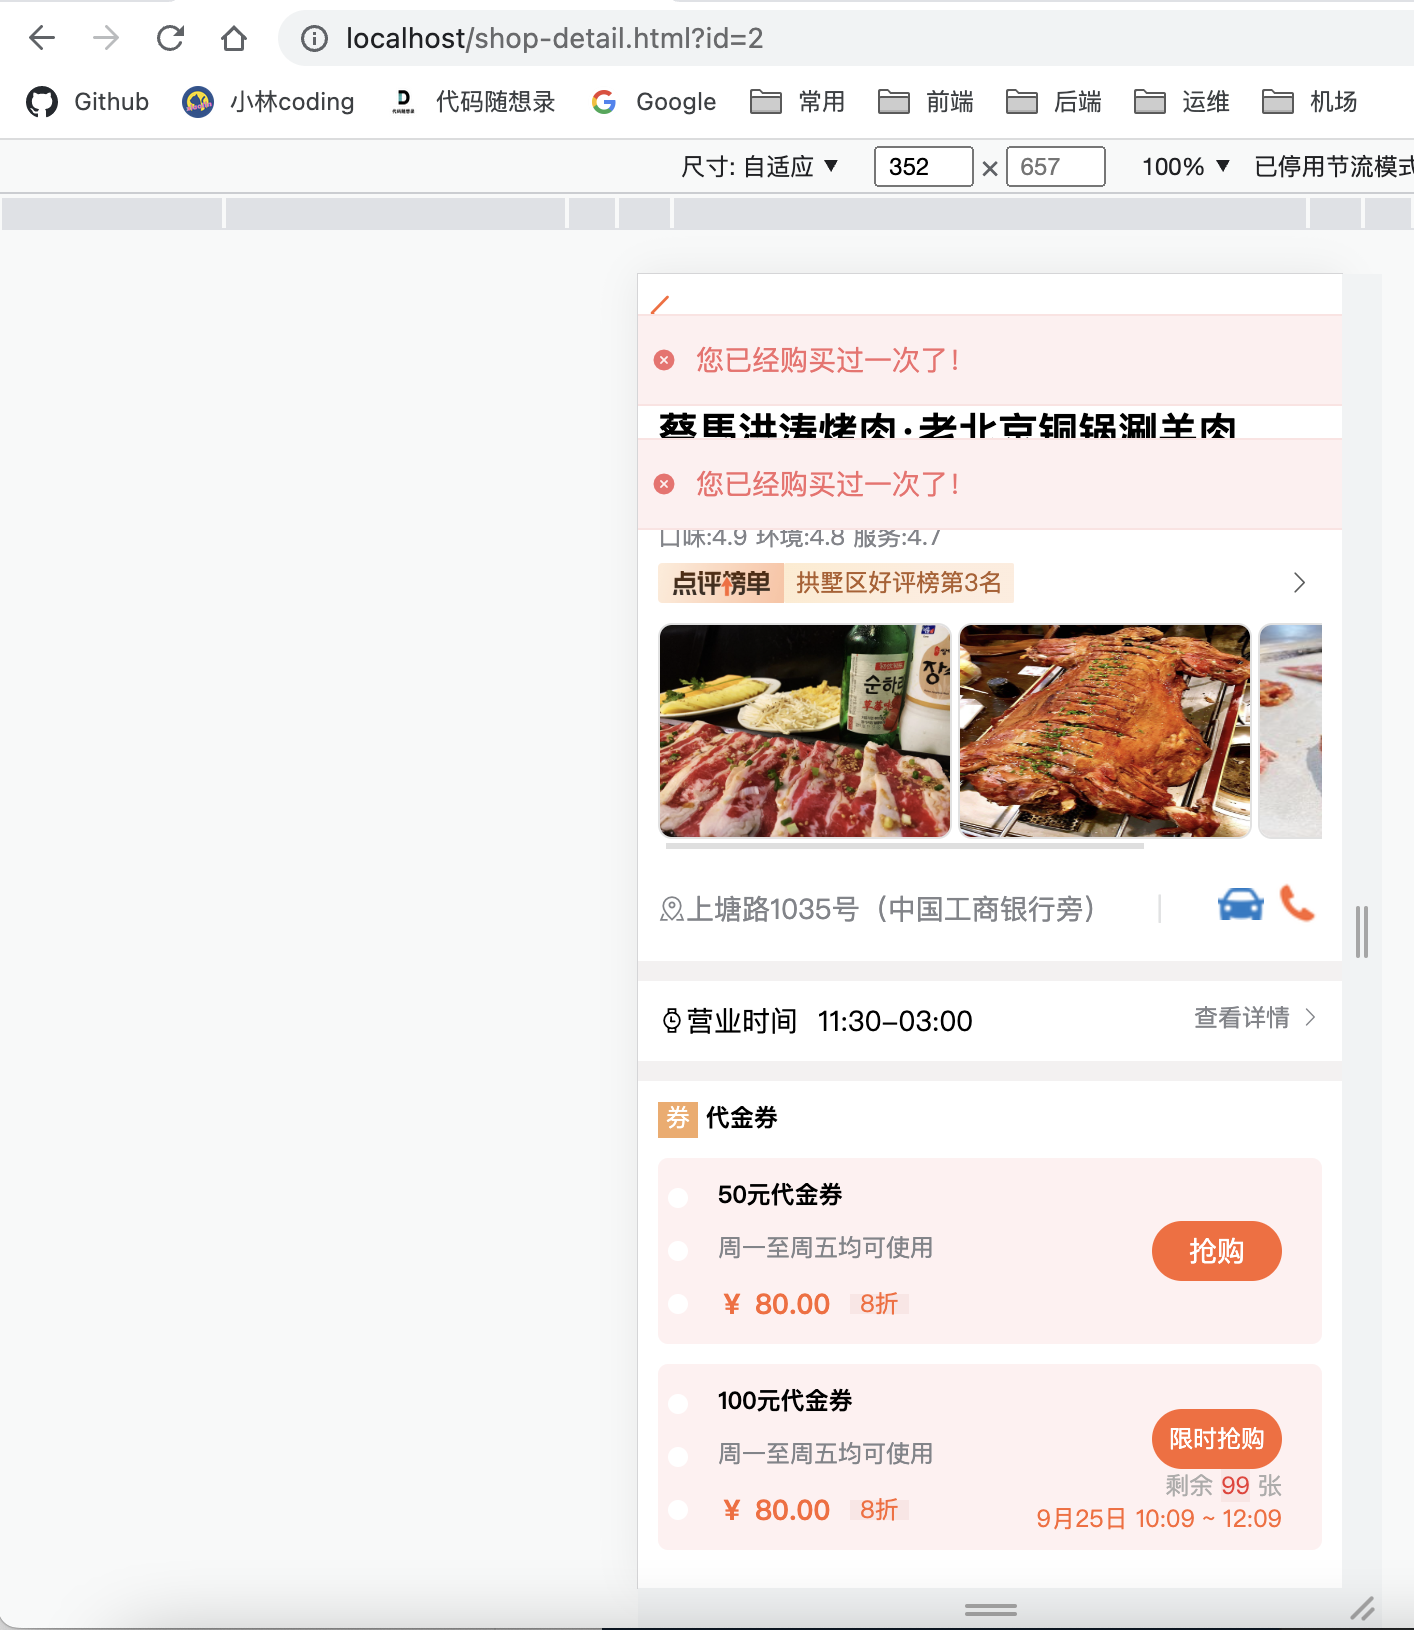Click the orange back arrow in shop page

[660, 304]
